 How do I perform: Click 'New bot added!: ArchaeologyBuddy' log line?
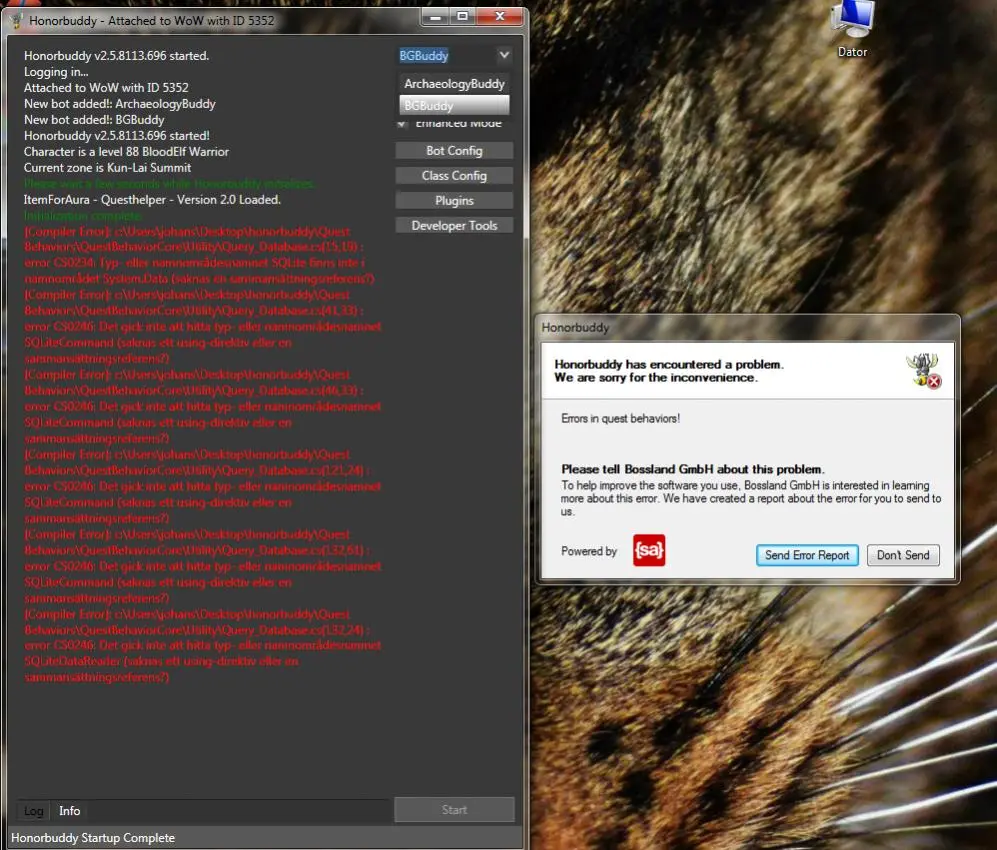(x=120, y=104)
